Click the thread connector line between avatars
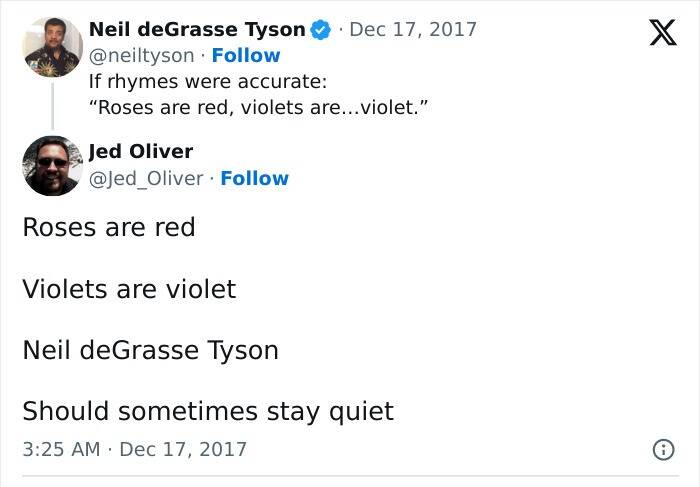 [52, 105]
